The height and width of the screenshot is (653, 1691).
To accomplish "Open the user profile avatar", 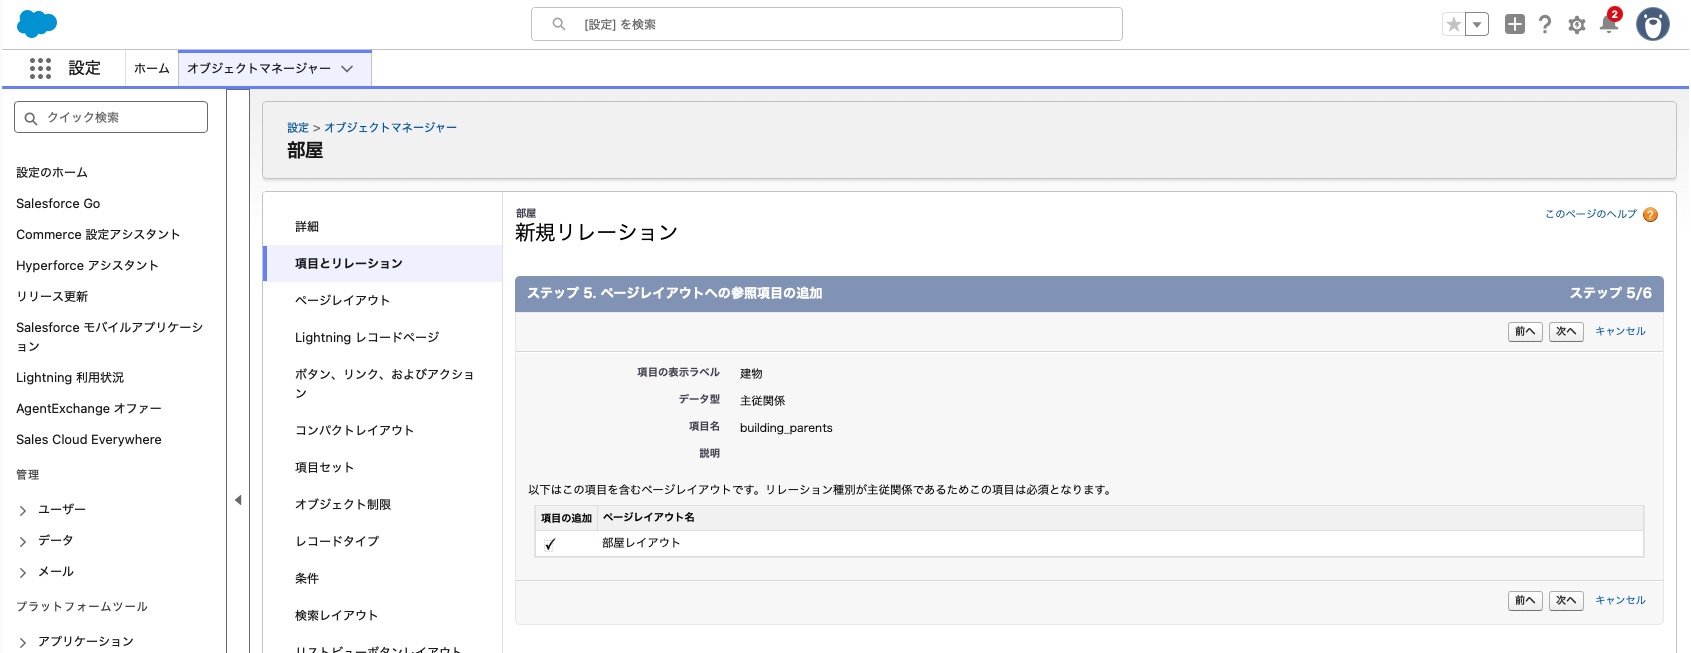I will (1652, 24).
